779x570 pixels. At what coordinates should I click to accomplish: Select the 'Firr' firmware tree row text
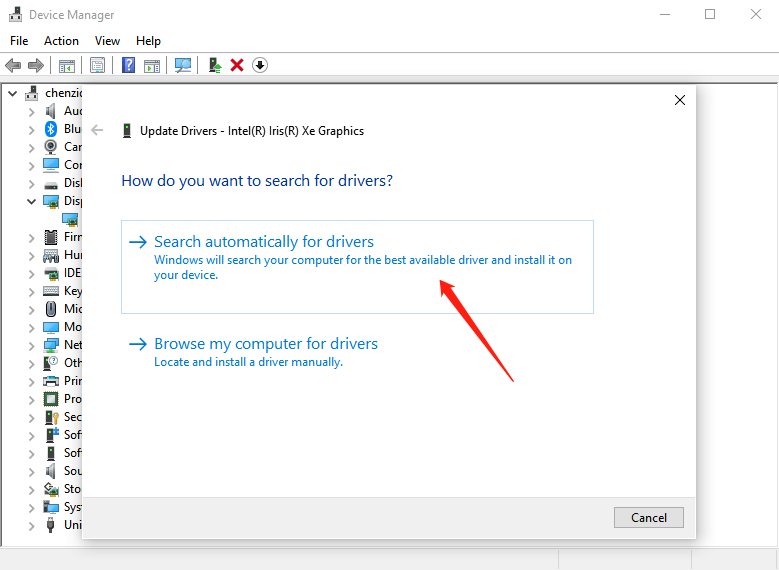[x=73, y=237]
